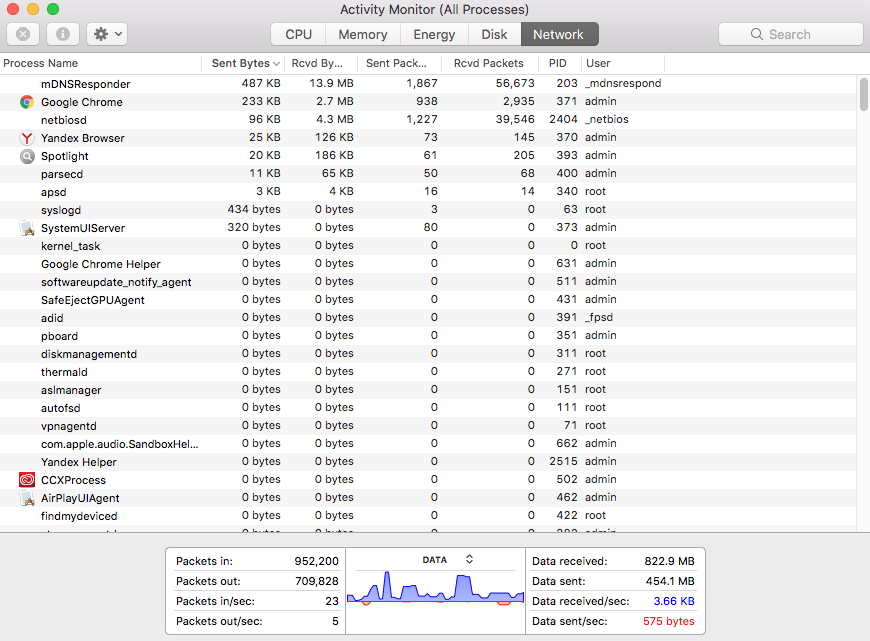Click the search magnifier icon
This screenshot has height=641, width=870.
point(756,34)
